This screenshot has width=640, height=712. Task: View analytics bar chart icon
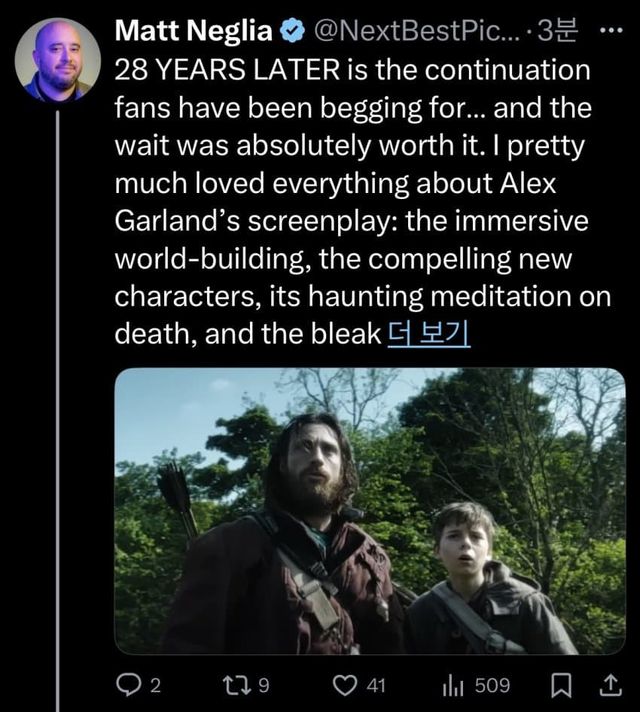coord(453,686)
